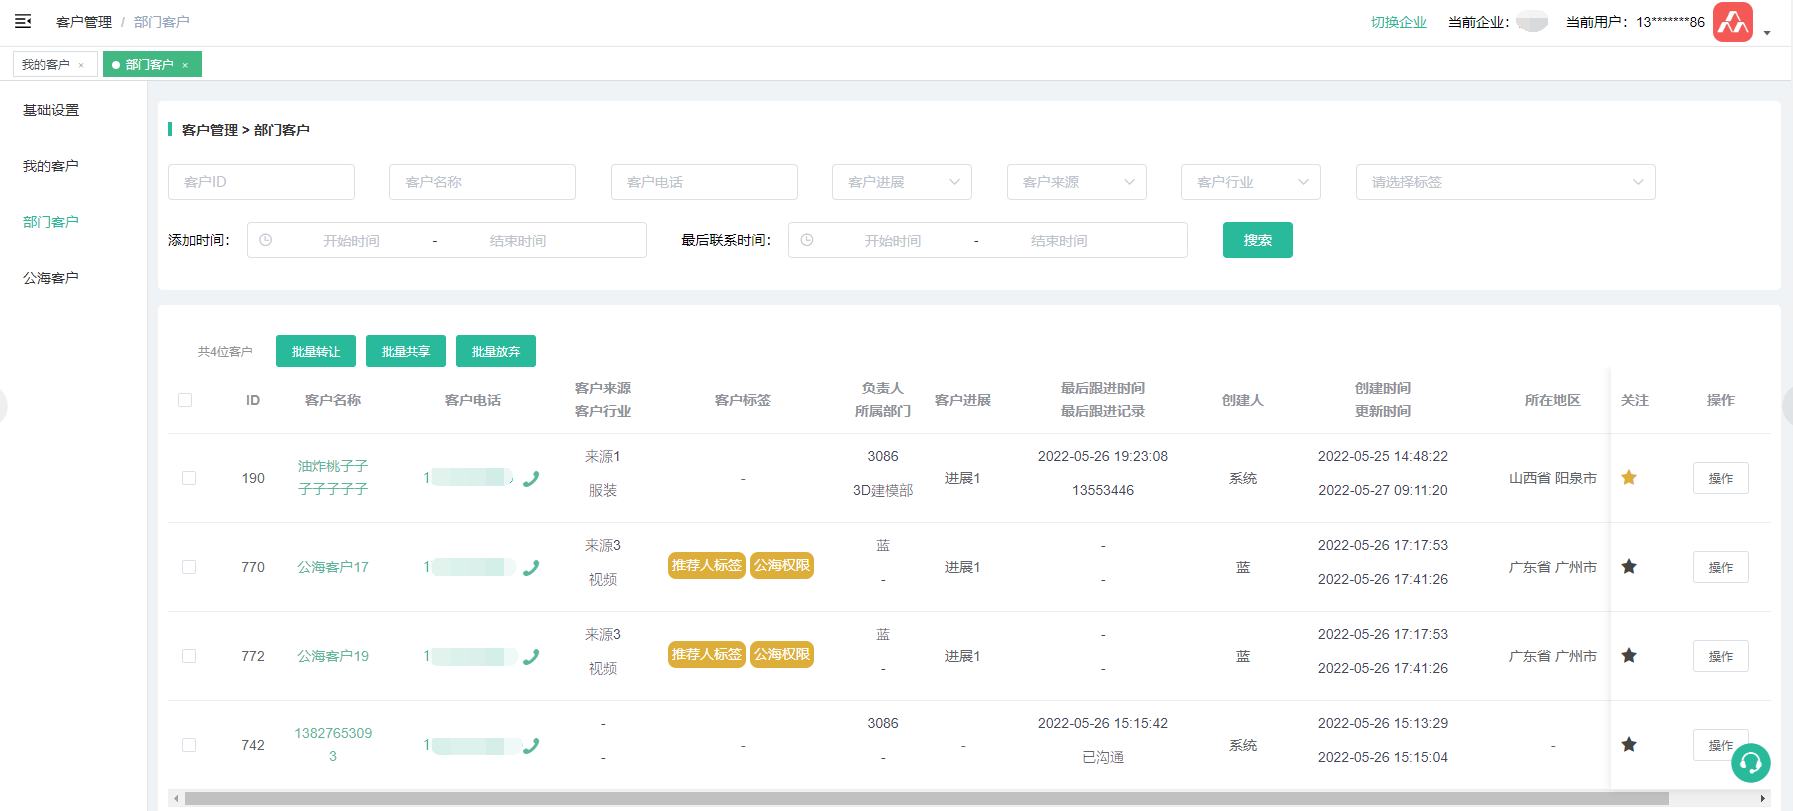The image size is (1793, 811).
Task: Dial customer 公海客户17 via phone icon
Action: [531, 568]
